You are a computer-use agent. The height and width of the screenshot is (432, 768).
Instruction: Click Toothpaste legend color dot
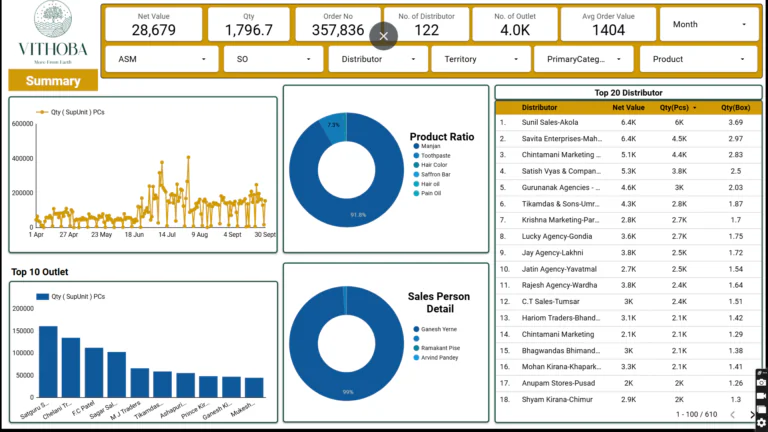tap(416, 155)
